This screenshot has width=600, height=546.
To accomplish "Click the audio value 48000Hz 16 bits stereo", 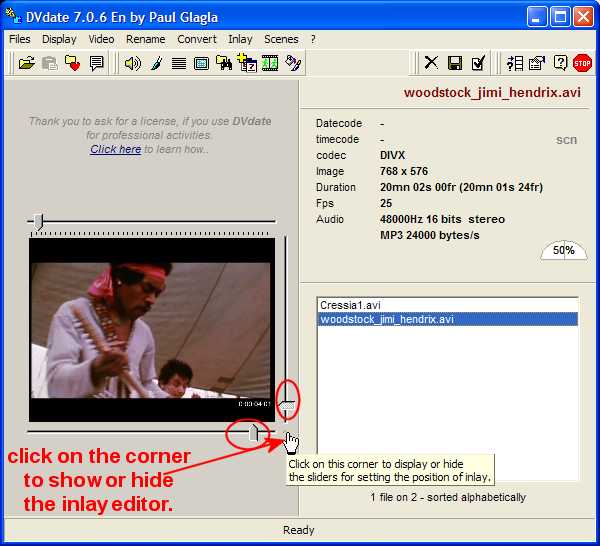I will (442, 219).
